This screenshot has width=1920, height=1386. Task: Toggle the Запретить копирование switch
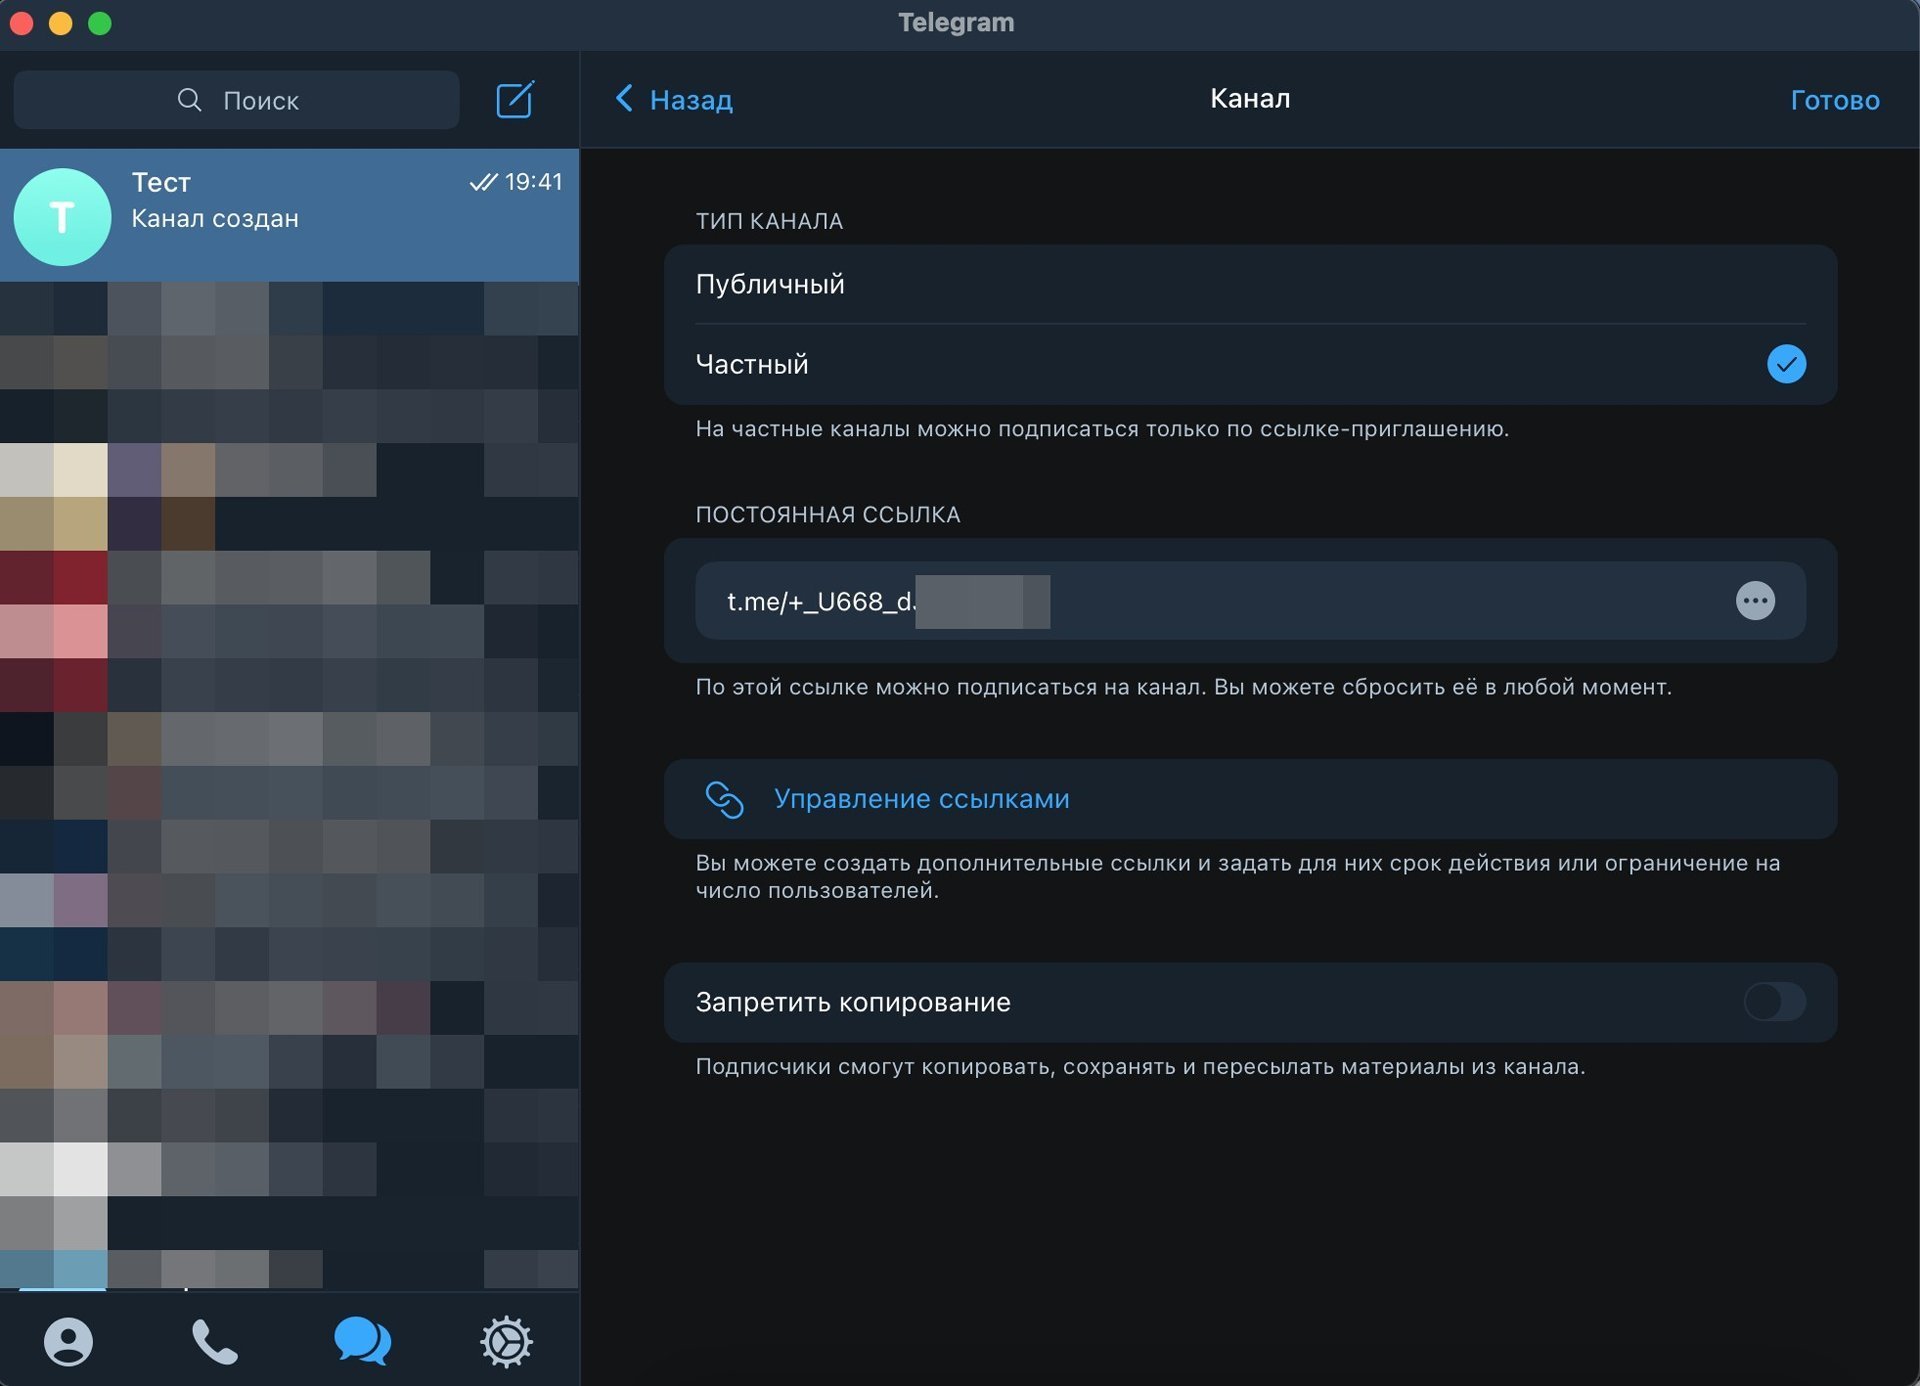[1774, 1001]
